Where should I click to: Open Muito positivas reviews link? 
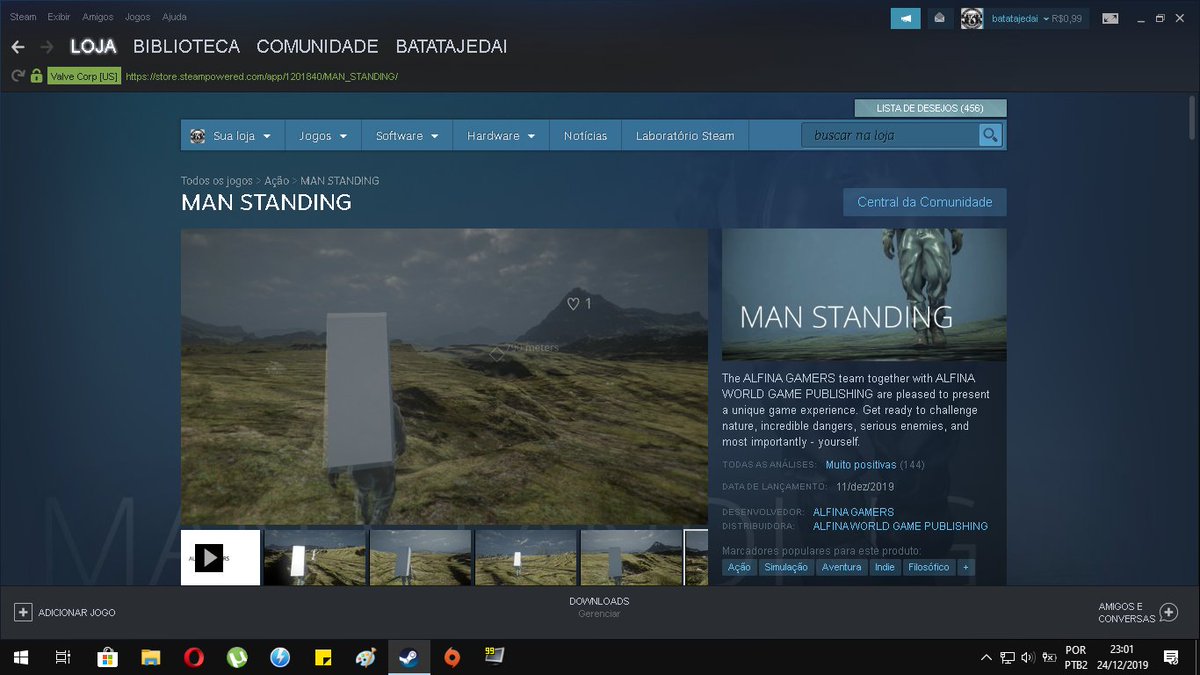coord(861,465)
